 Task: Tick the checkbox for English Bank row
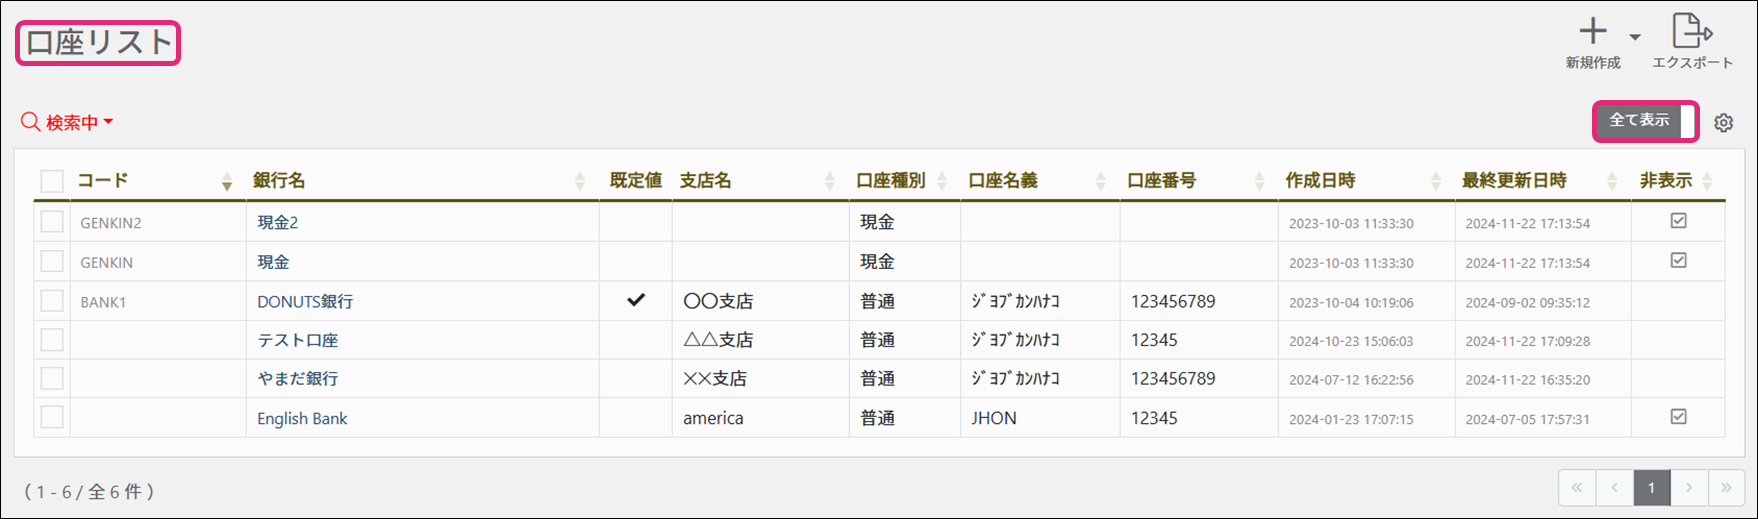52,418
